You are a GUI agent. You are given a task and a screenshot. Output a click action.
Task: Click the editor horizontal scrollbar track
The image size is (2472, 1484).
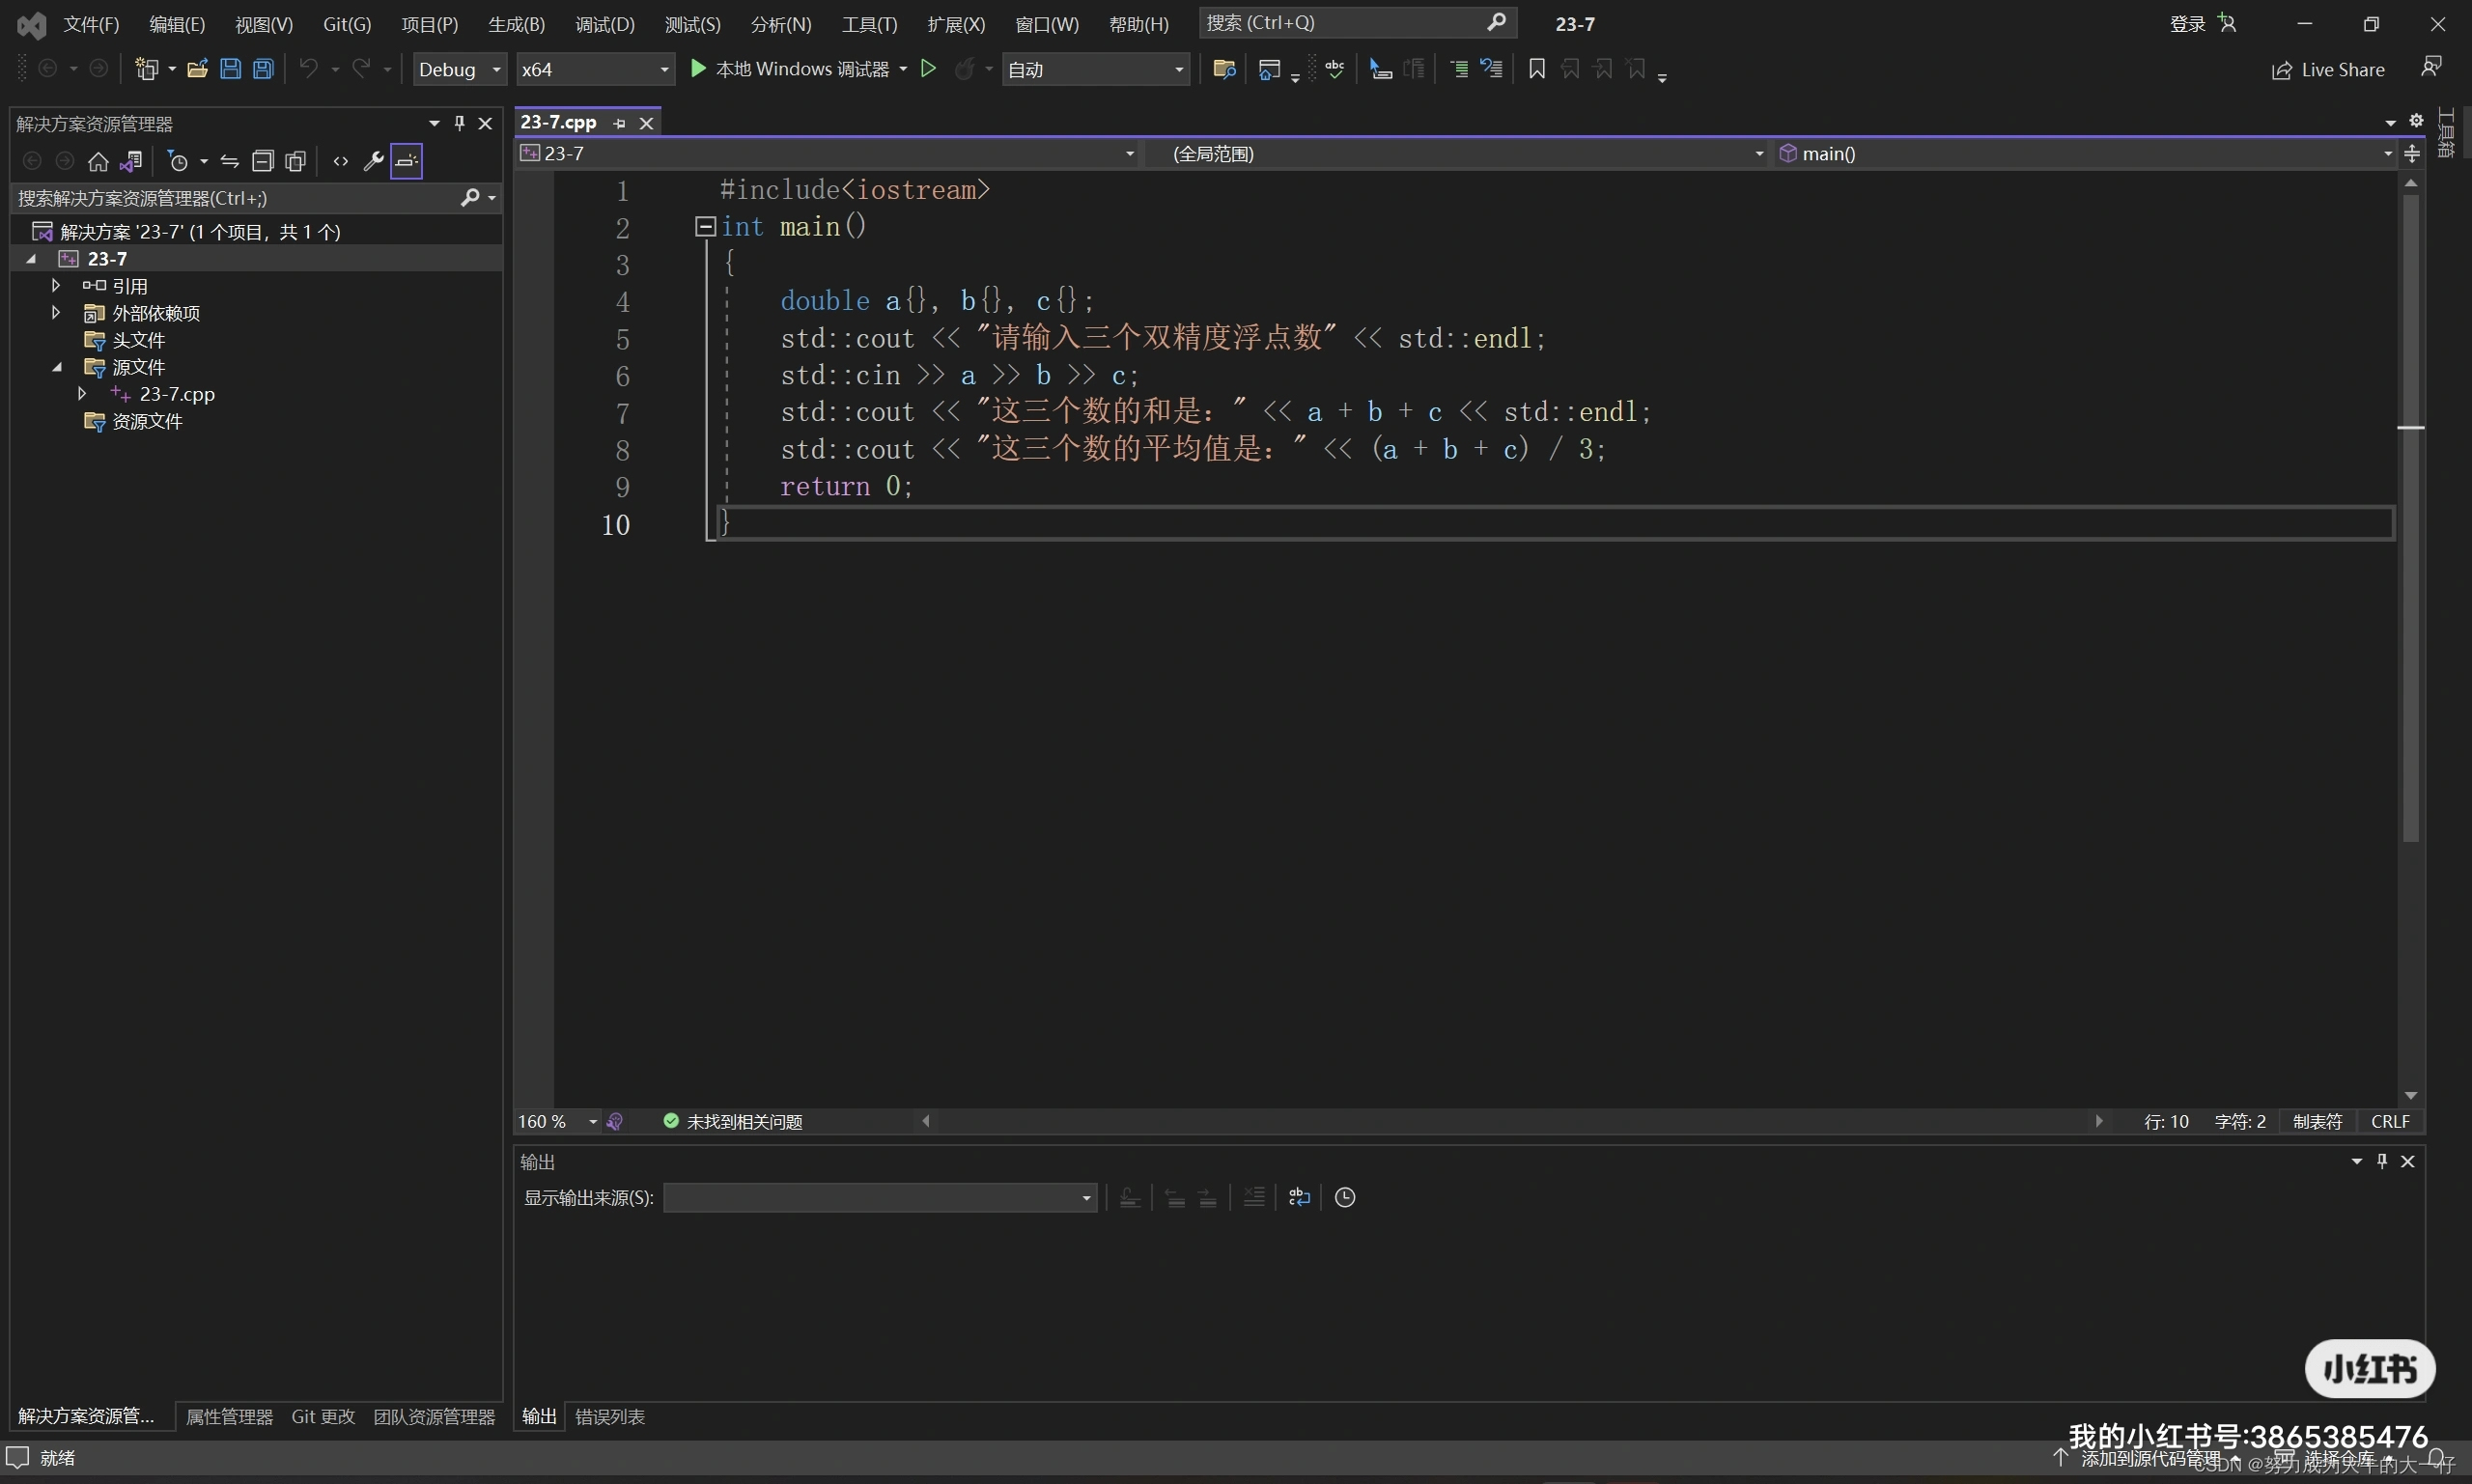(x=1511, y=1121)
